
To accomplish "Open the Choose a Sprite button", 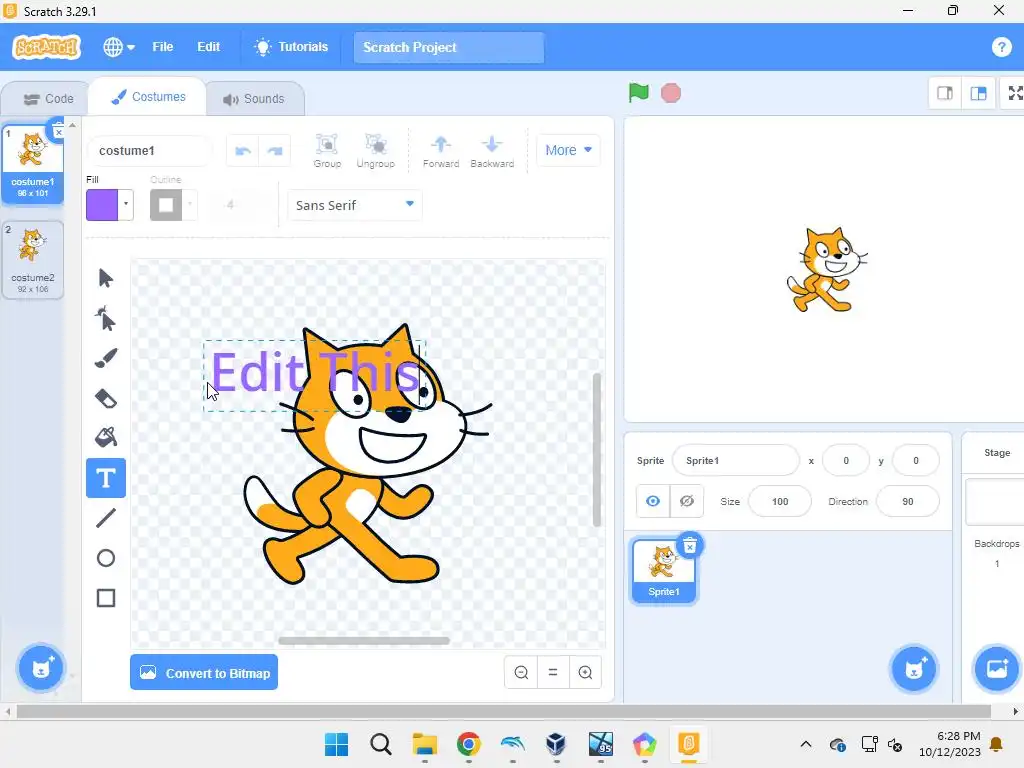I will (x=914, y=668).
